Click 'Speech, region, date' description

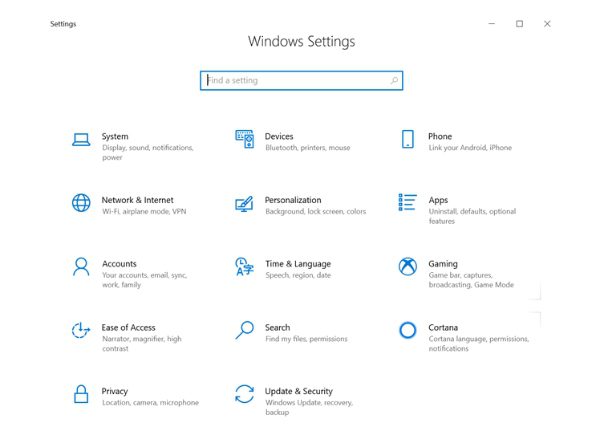(298, 275)
